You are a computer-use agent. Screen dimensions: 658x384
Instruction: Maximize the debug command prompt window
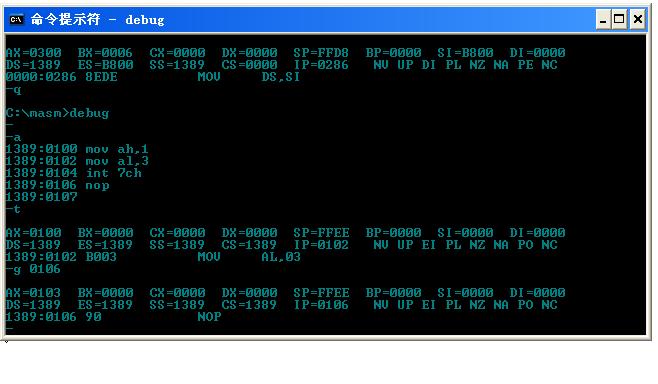click(619, 19)
